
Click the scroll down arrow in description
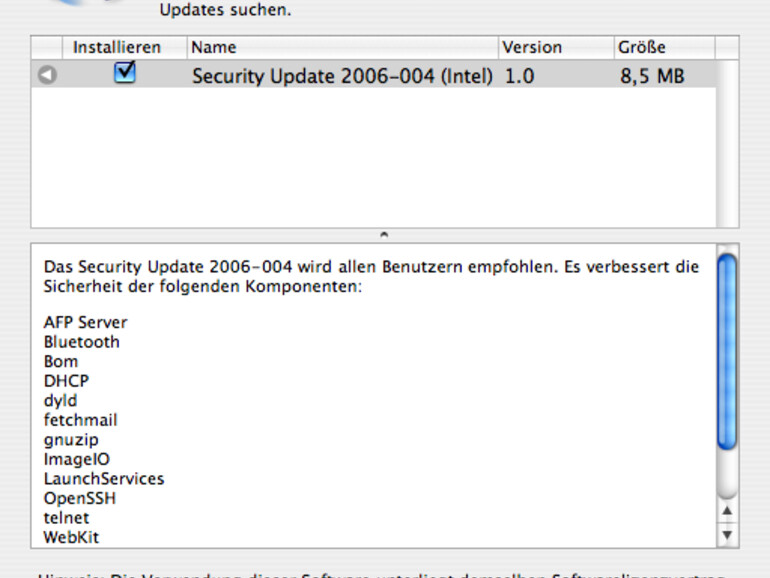coord(727,534)
